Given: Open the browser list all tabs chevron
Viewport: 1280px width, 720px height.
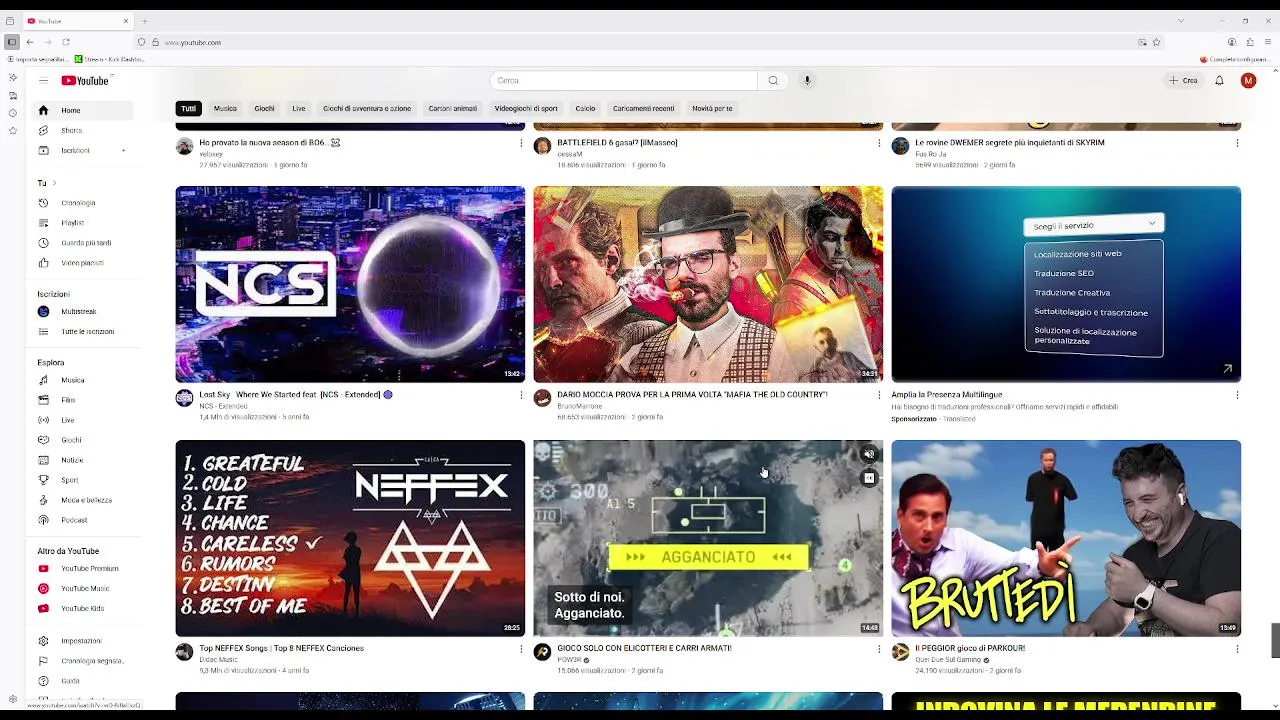Looking at the screenshot, I should [x=1180, y=21].
